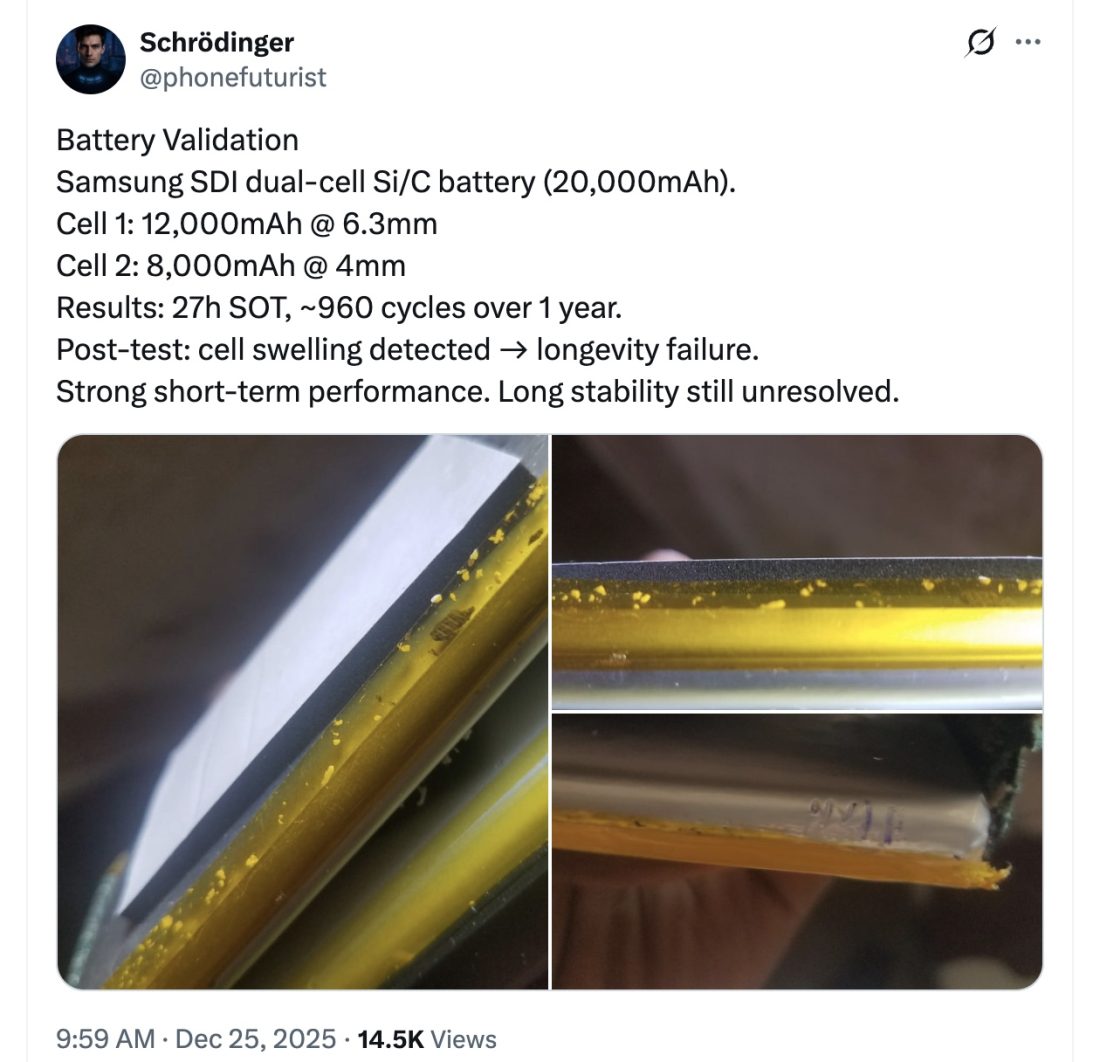
Task: Click the Grok explain-post icon
Action: coord(980,42)
